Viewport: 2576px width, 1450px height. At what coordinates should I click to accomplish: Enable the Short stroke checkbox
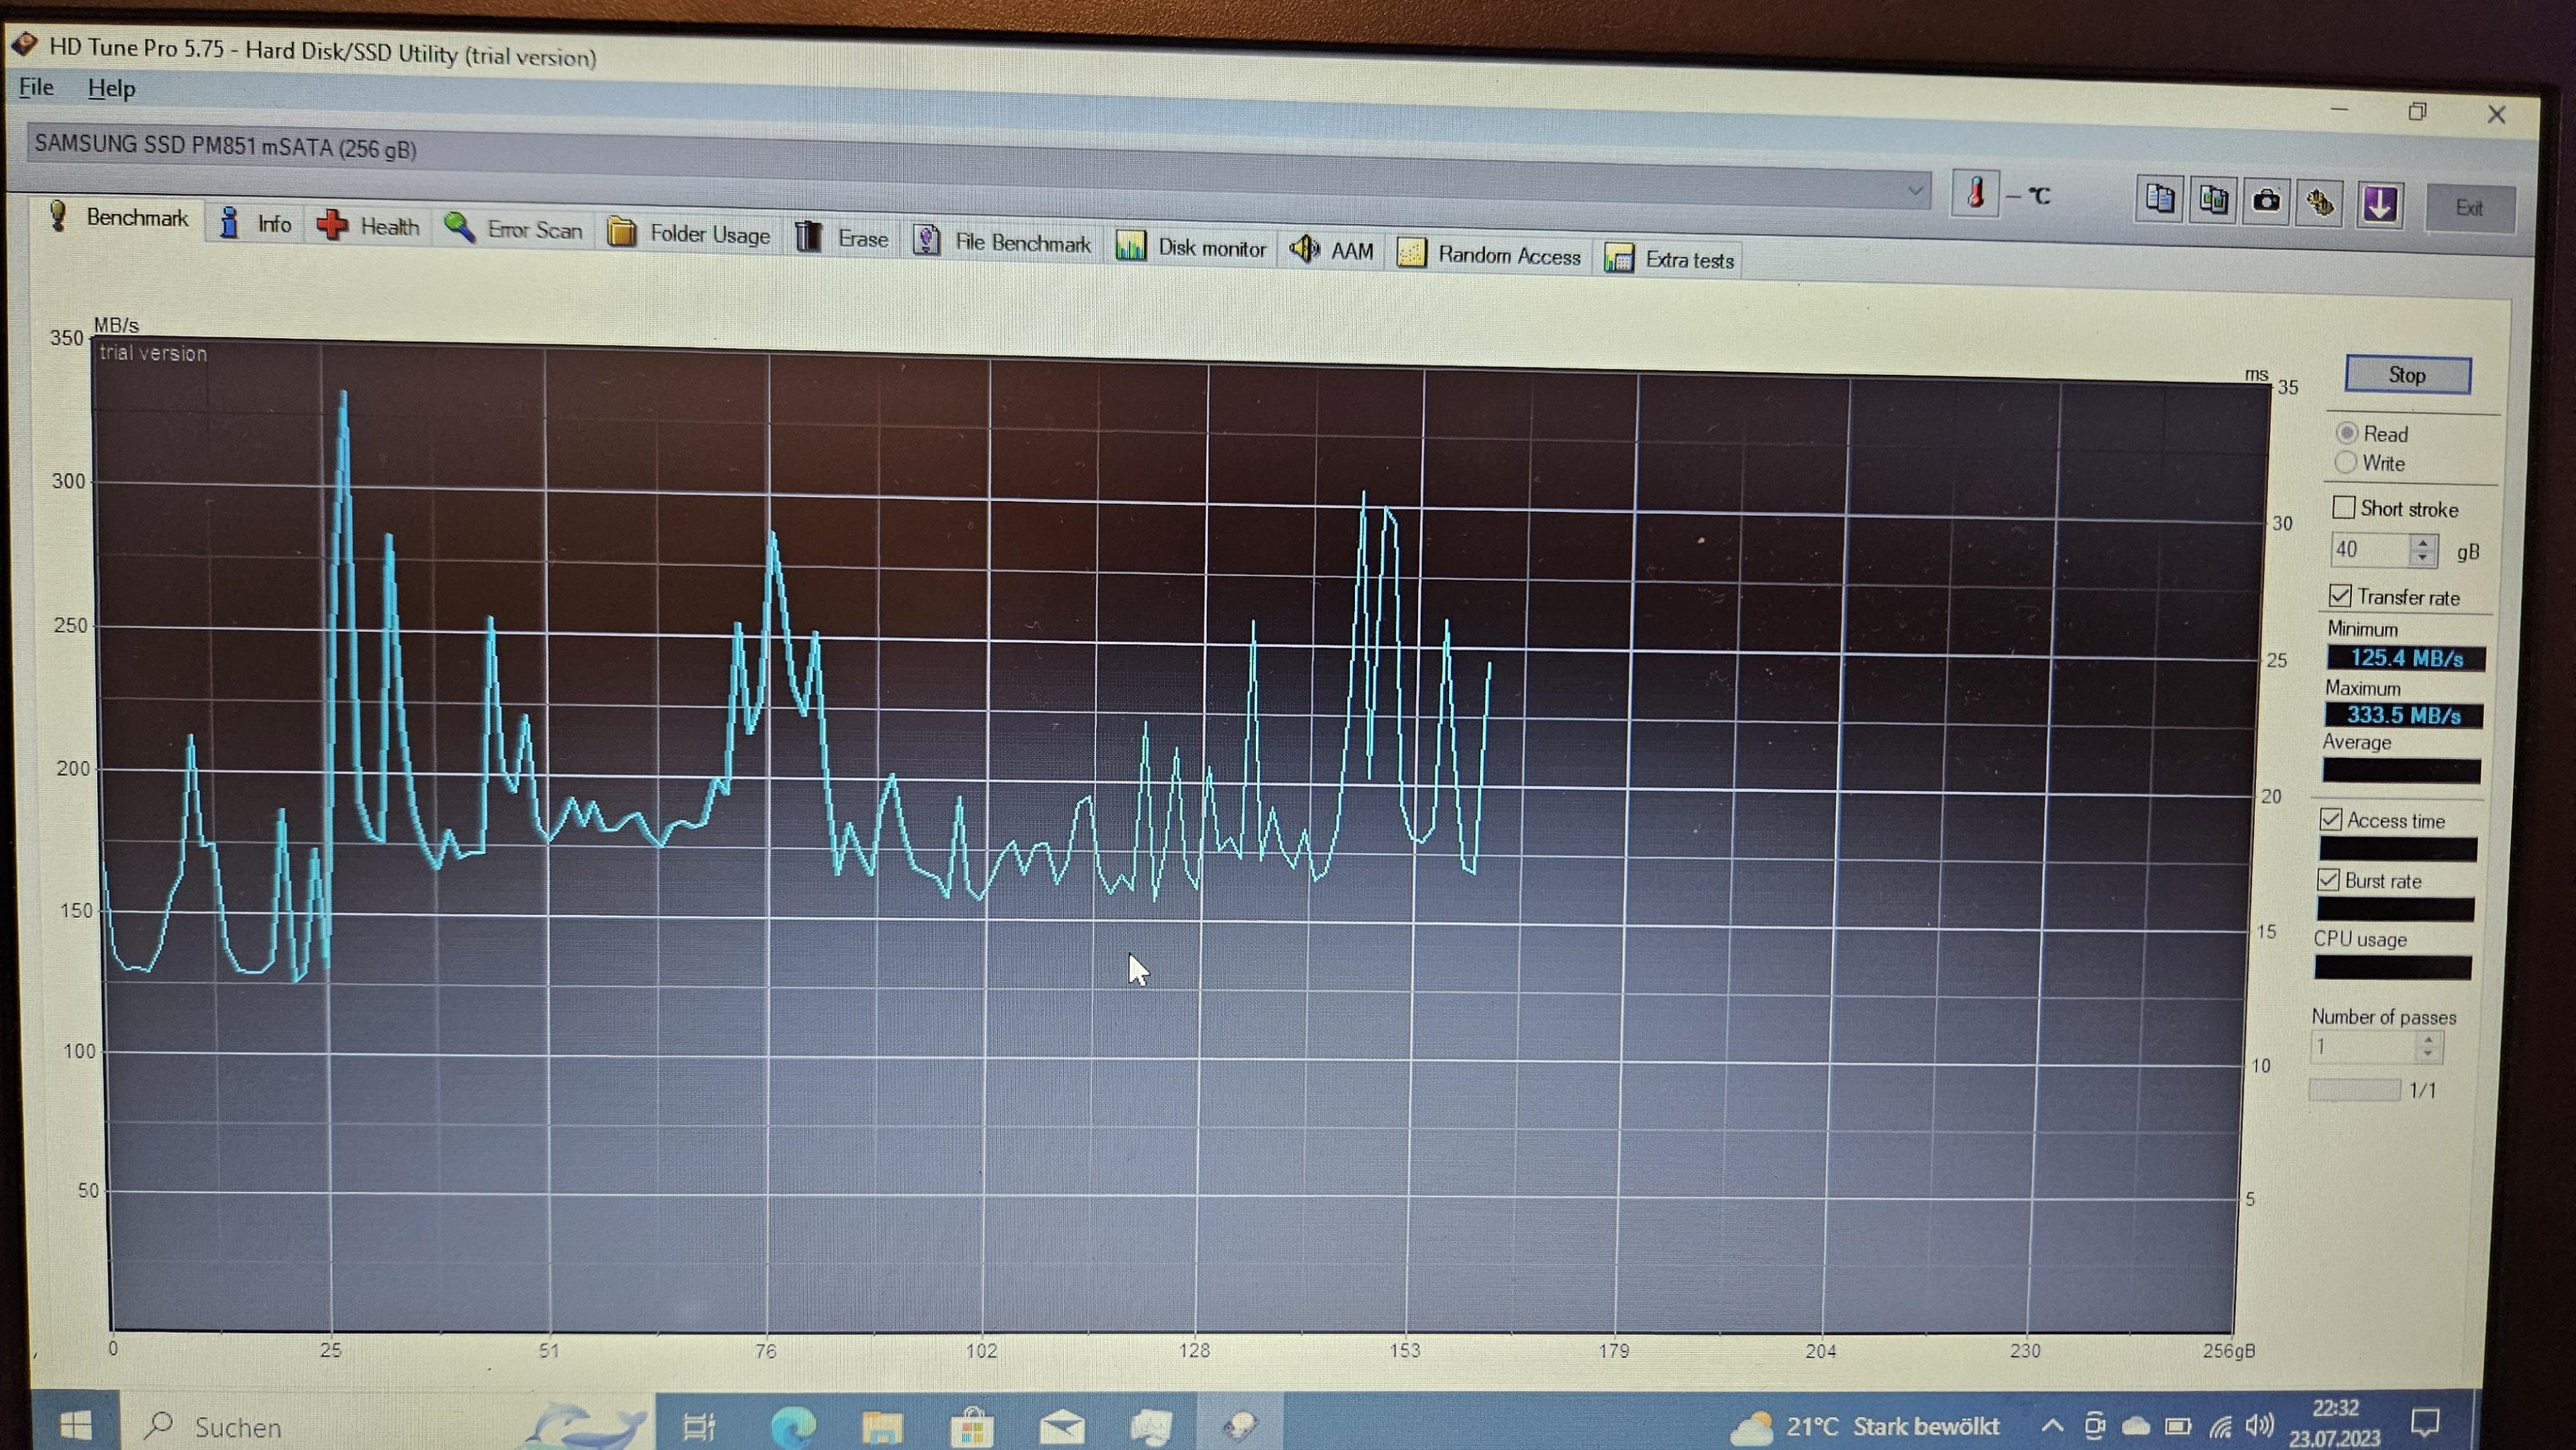coord(2344,507)
